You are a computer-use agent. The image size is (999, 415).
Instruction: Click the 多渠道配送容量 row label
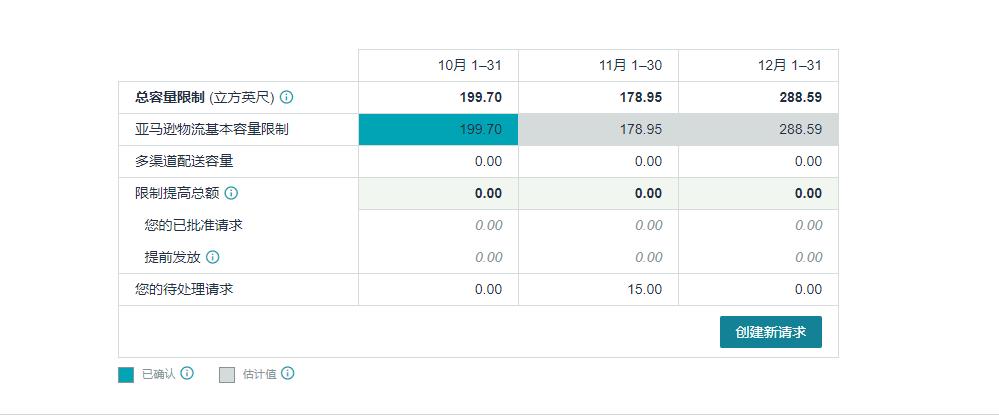[184, 161]
